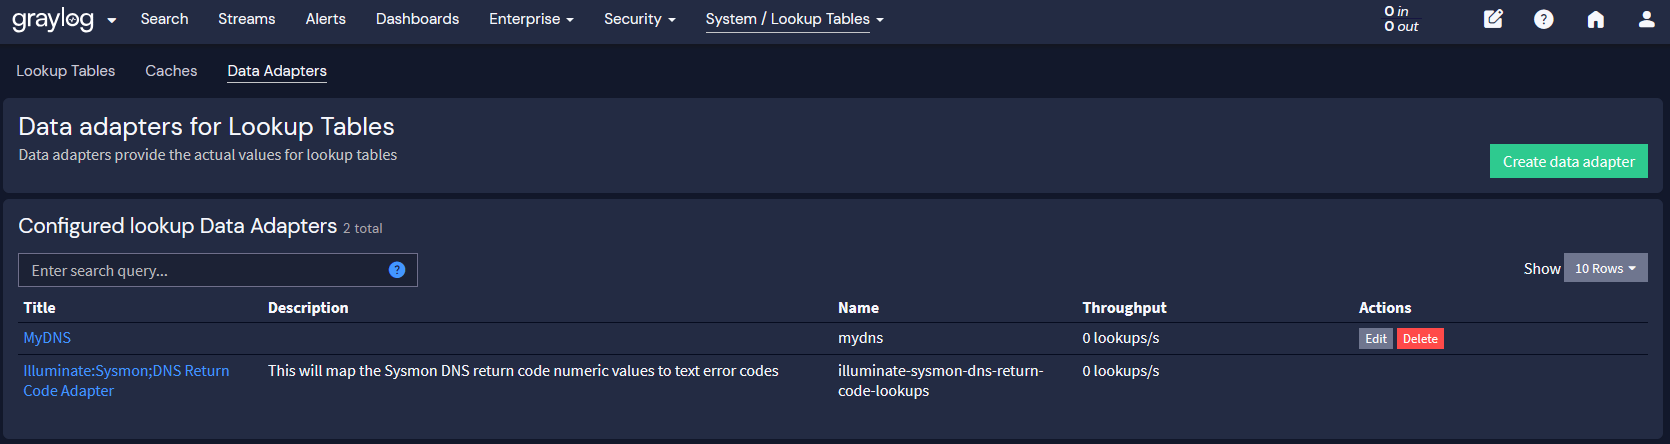Click Create data adapter button

(x=1568, y=162)
